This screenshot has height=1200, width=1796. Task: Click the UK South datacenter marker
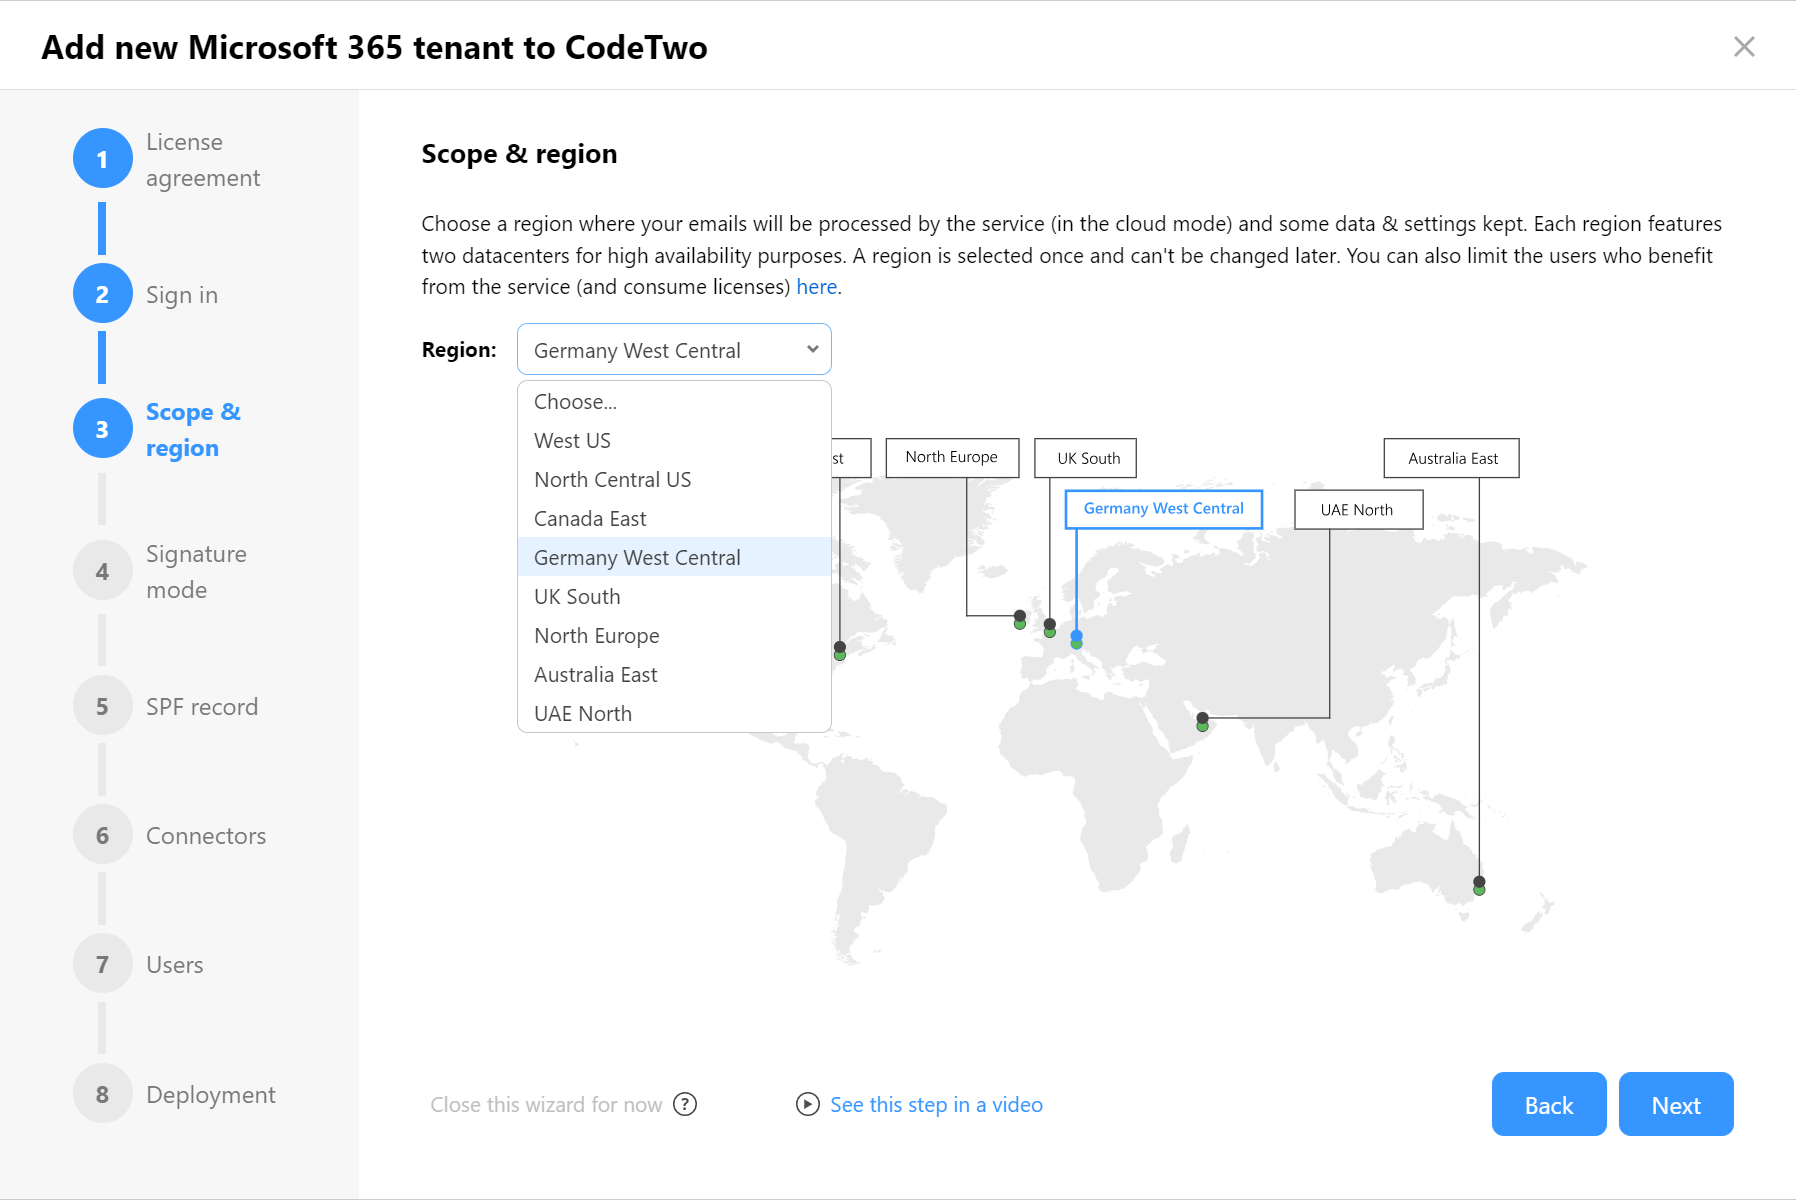click(x=1049, y=628)
